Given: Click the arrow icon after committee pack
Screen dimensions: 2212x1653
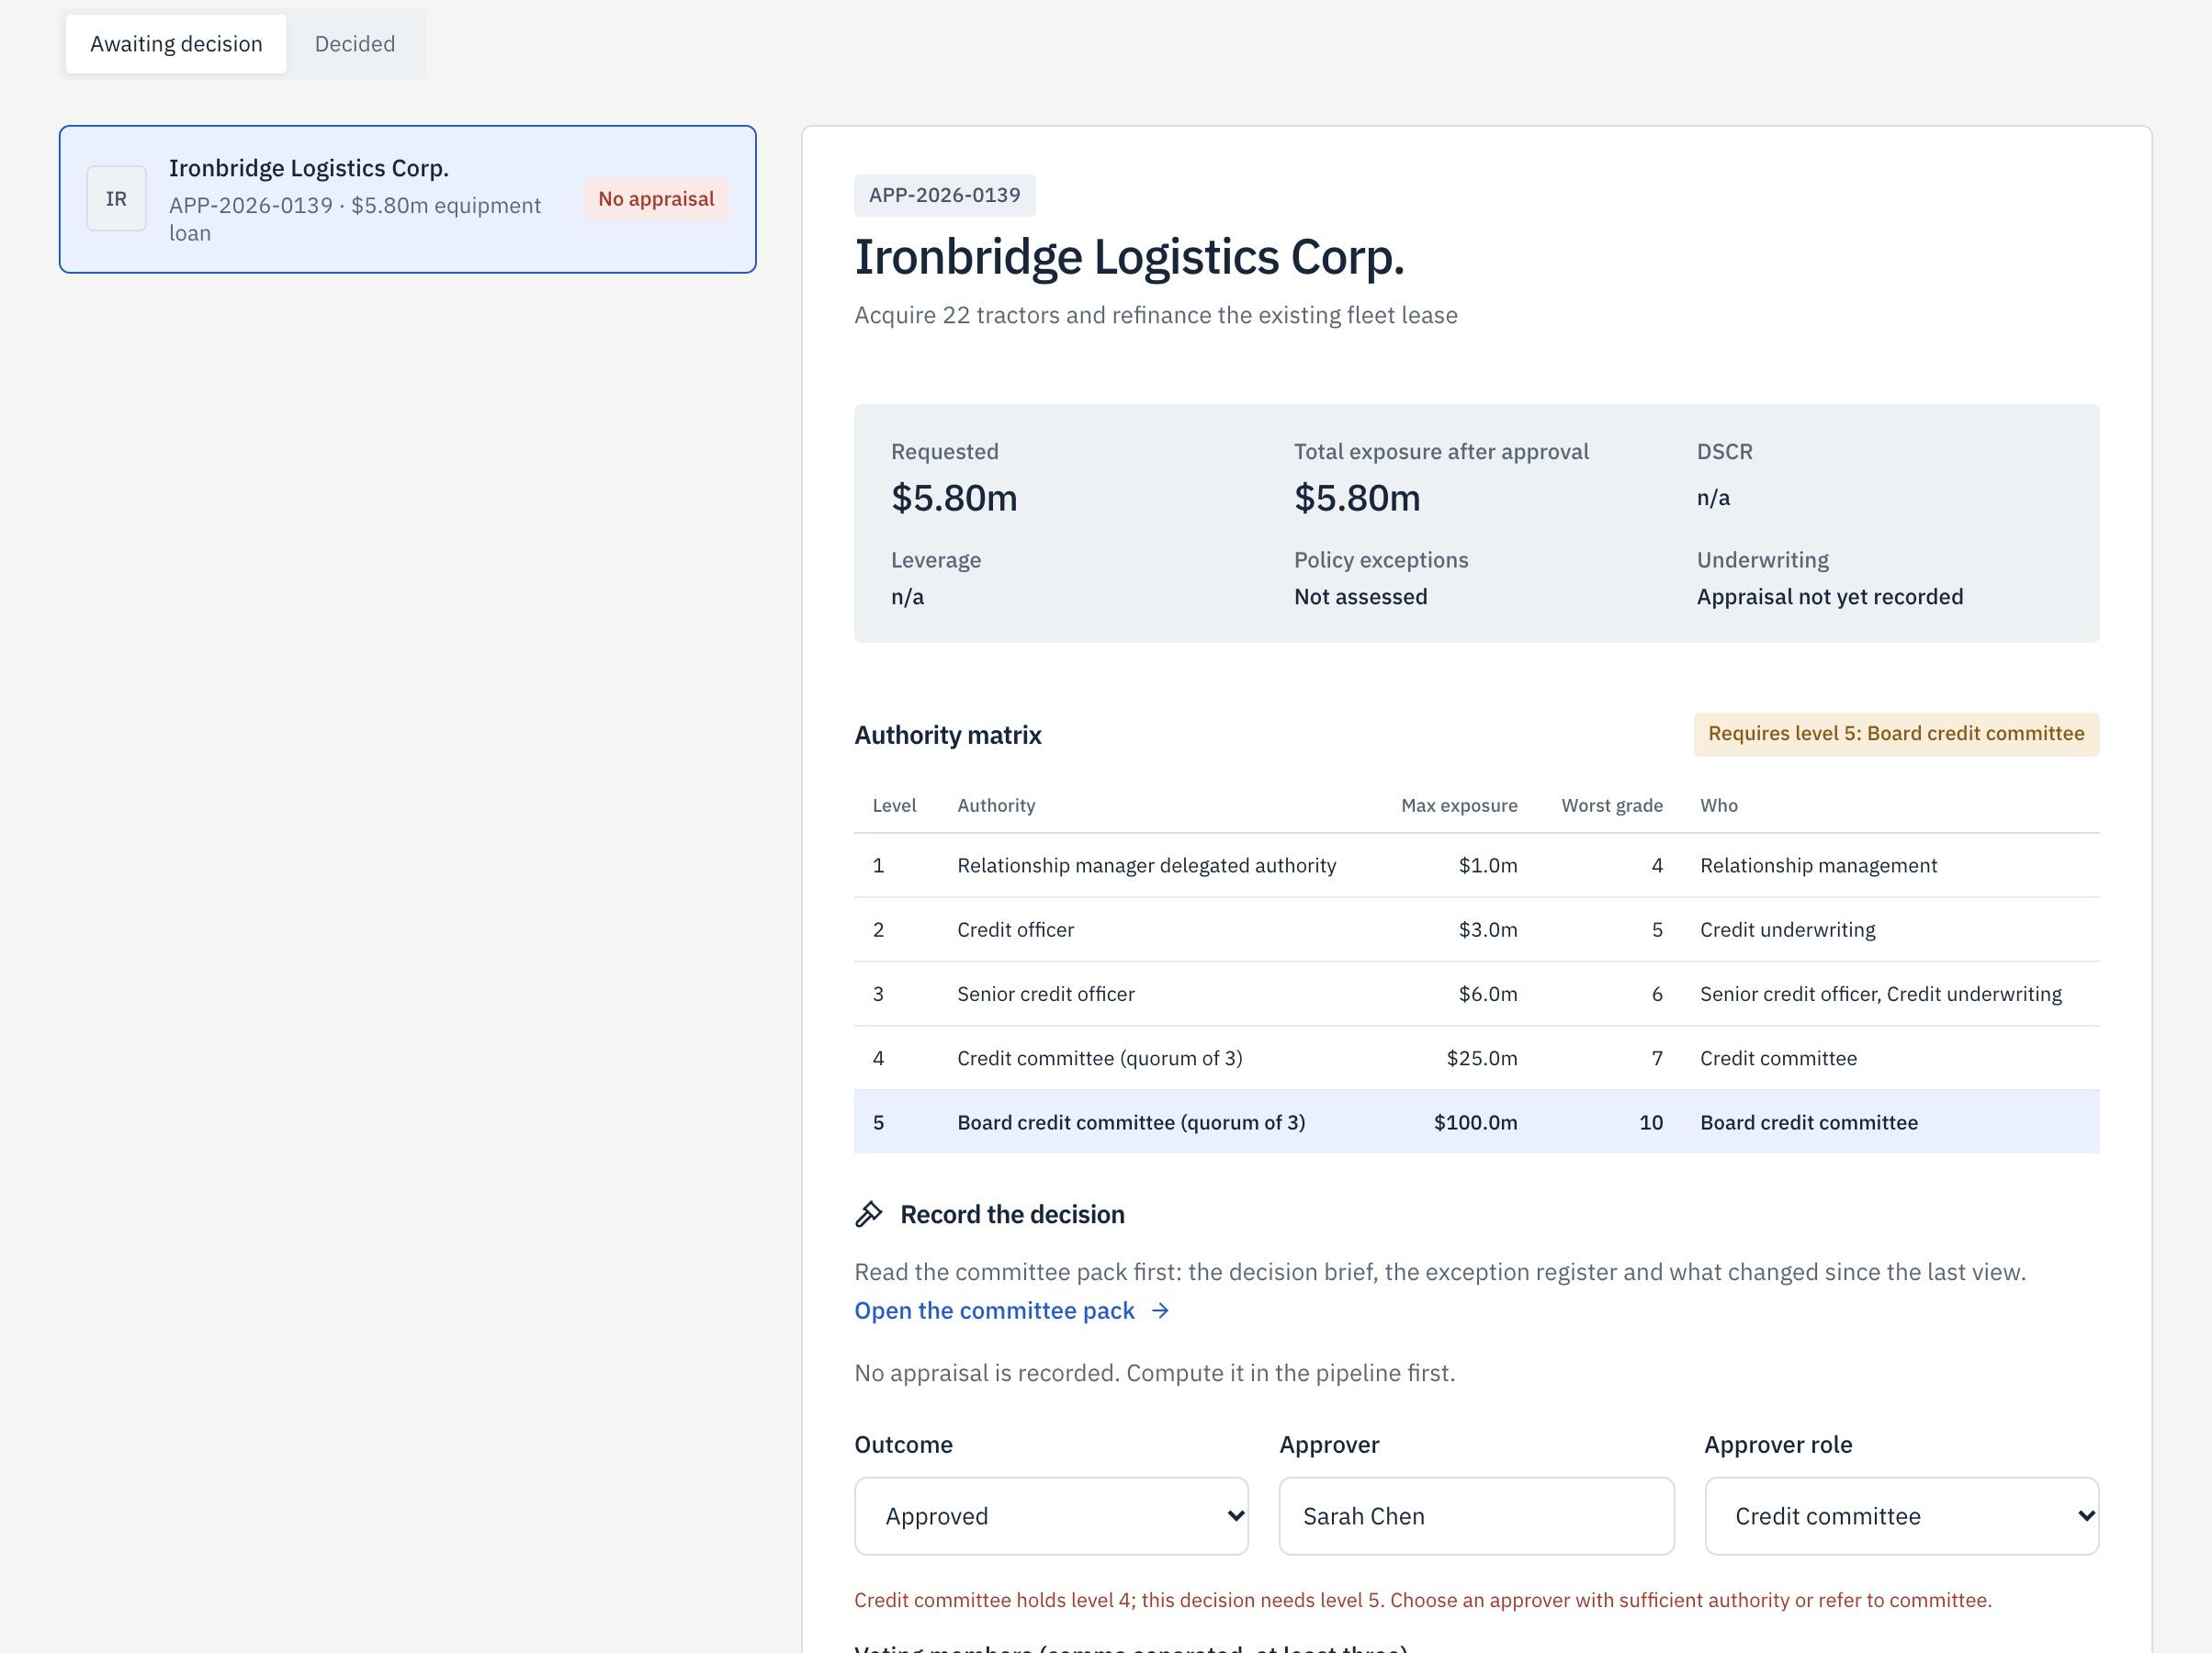Looking at the screenshot, I should pos(1160,1311).
